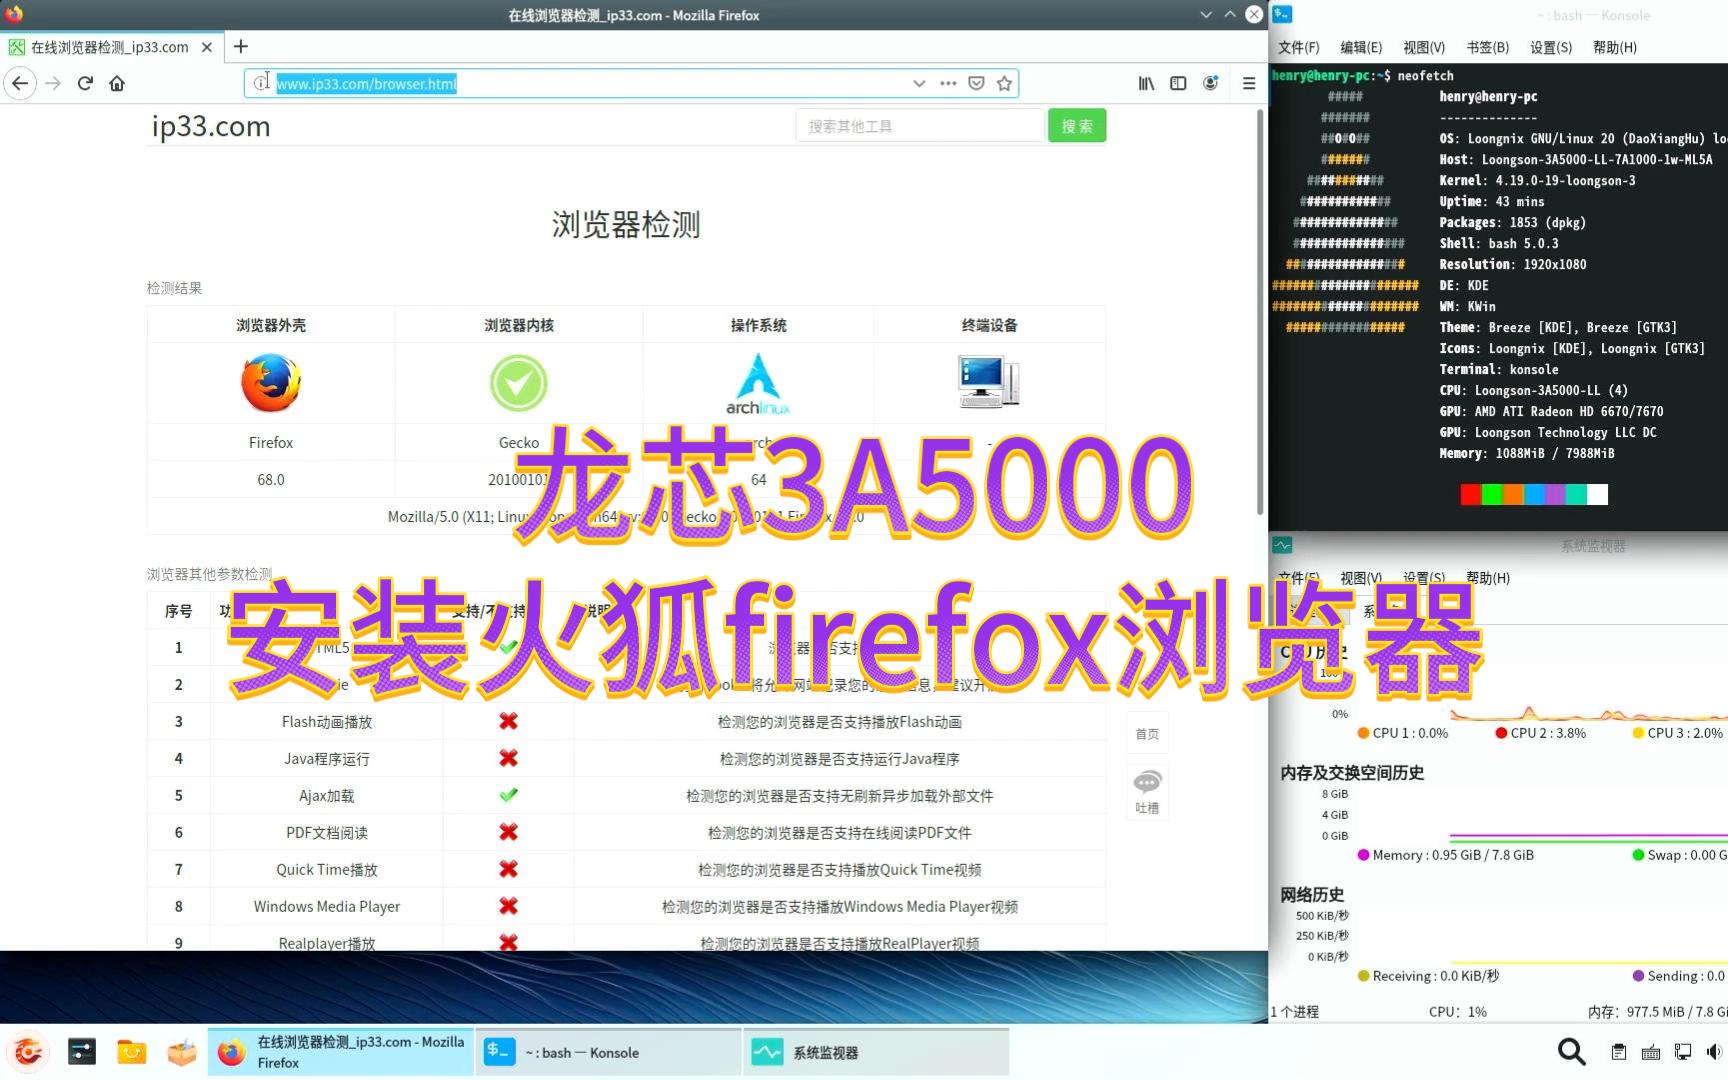Open Konsole 编辑(E) menu
Image resolution: width=1728 pixels, height=1080 pixels.
click(x=1361, y=47)
